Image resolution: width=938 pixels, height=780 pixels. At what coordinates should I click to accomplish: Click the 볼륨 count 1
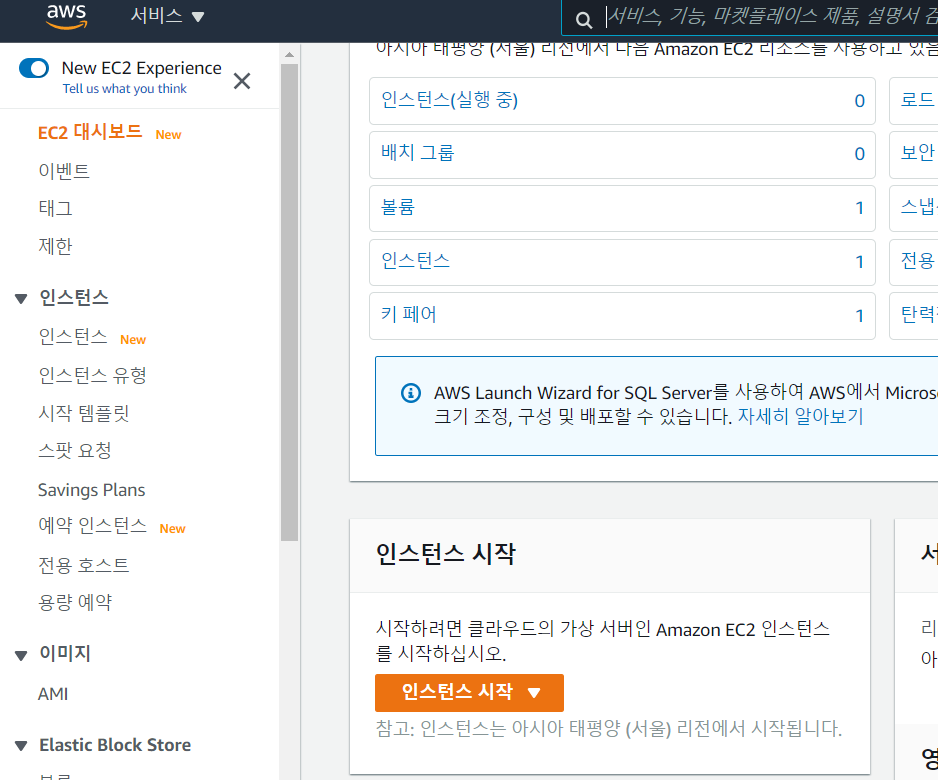[x=860, y=208]
